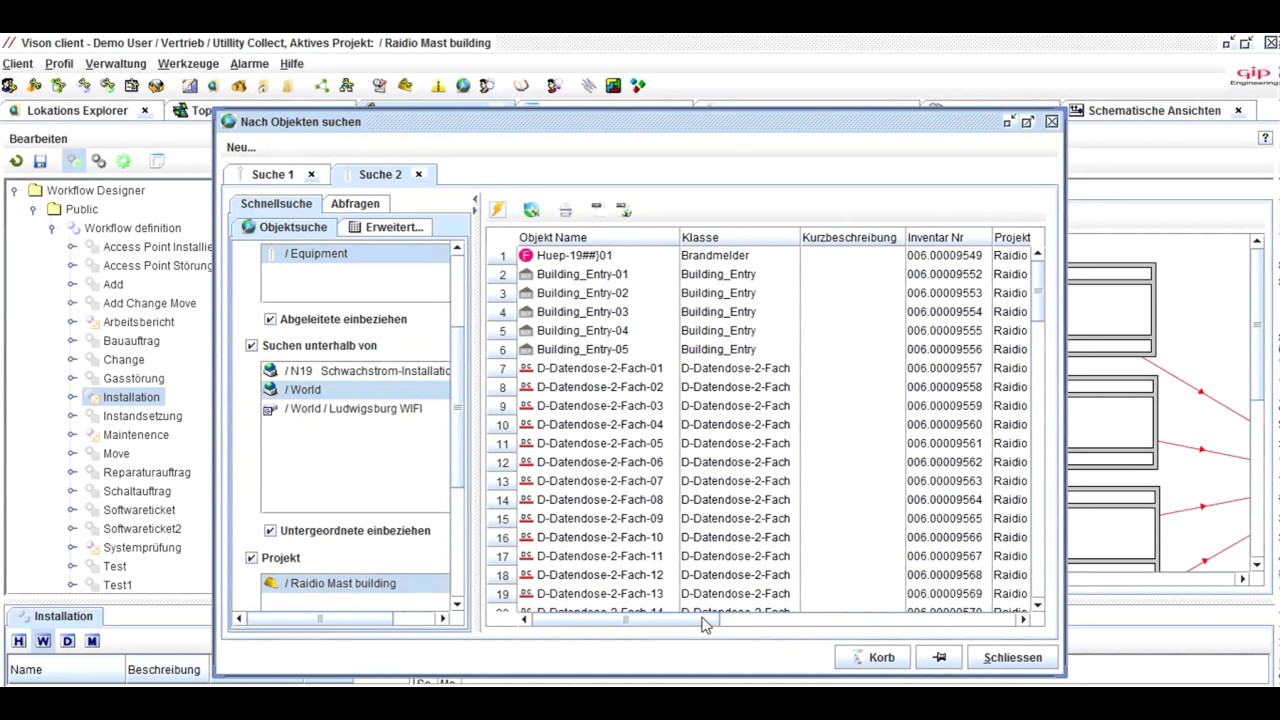Click the W icon in Installation panel

coord(43,641)
